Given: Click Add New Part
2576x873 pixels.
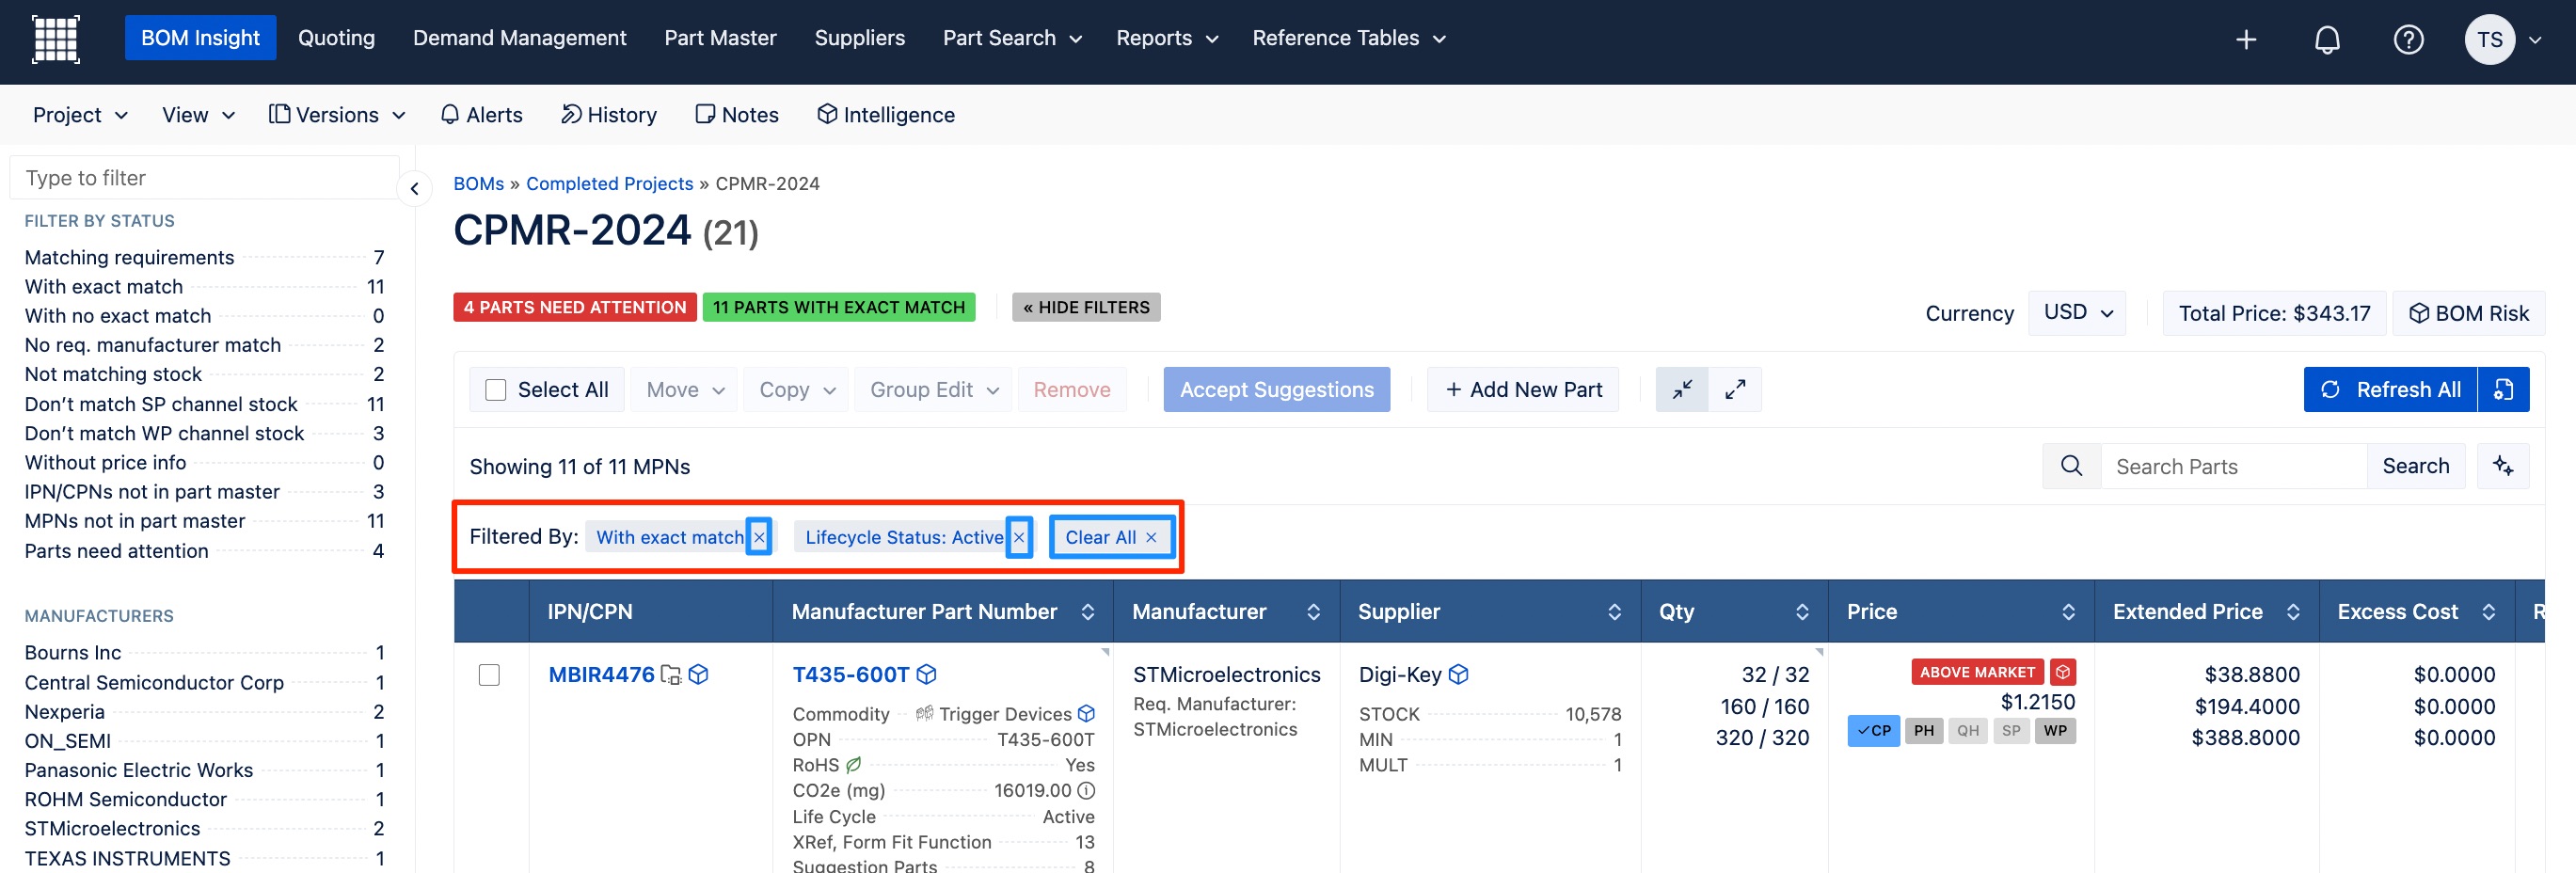Looking at the screenshot, I should pyautogui.click(x=1522, y=389).
